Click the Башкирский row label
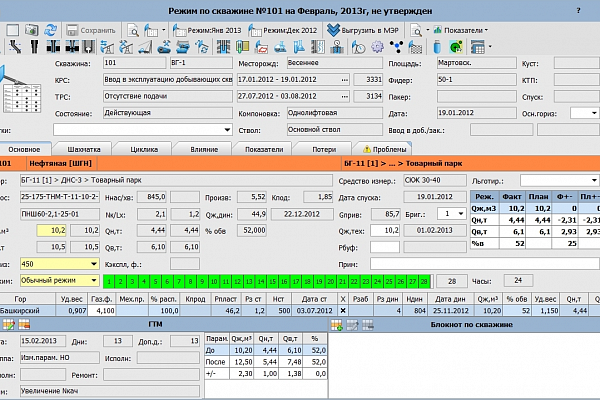Image resolution: width=600 pixels, height=400 pixels. pyautogui.click(x=20, y=310)
